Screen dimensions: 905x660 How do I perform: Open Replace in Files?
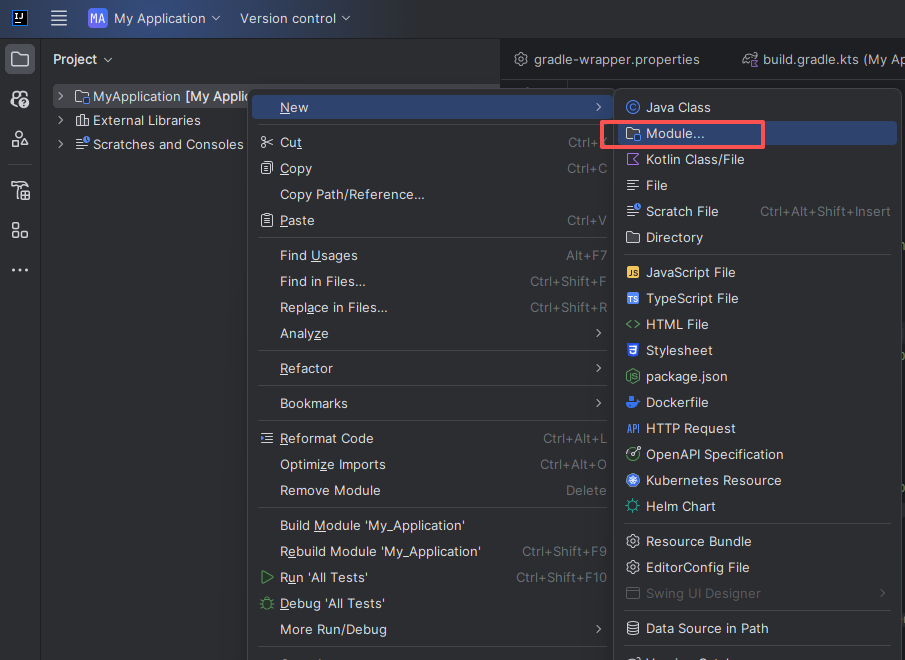[432, 308]
